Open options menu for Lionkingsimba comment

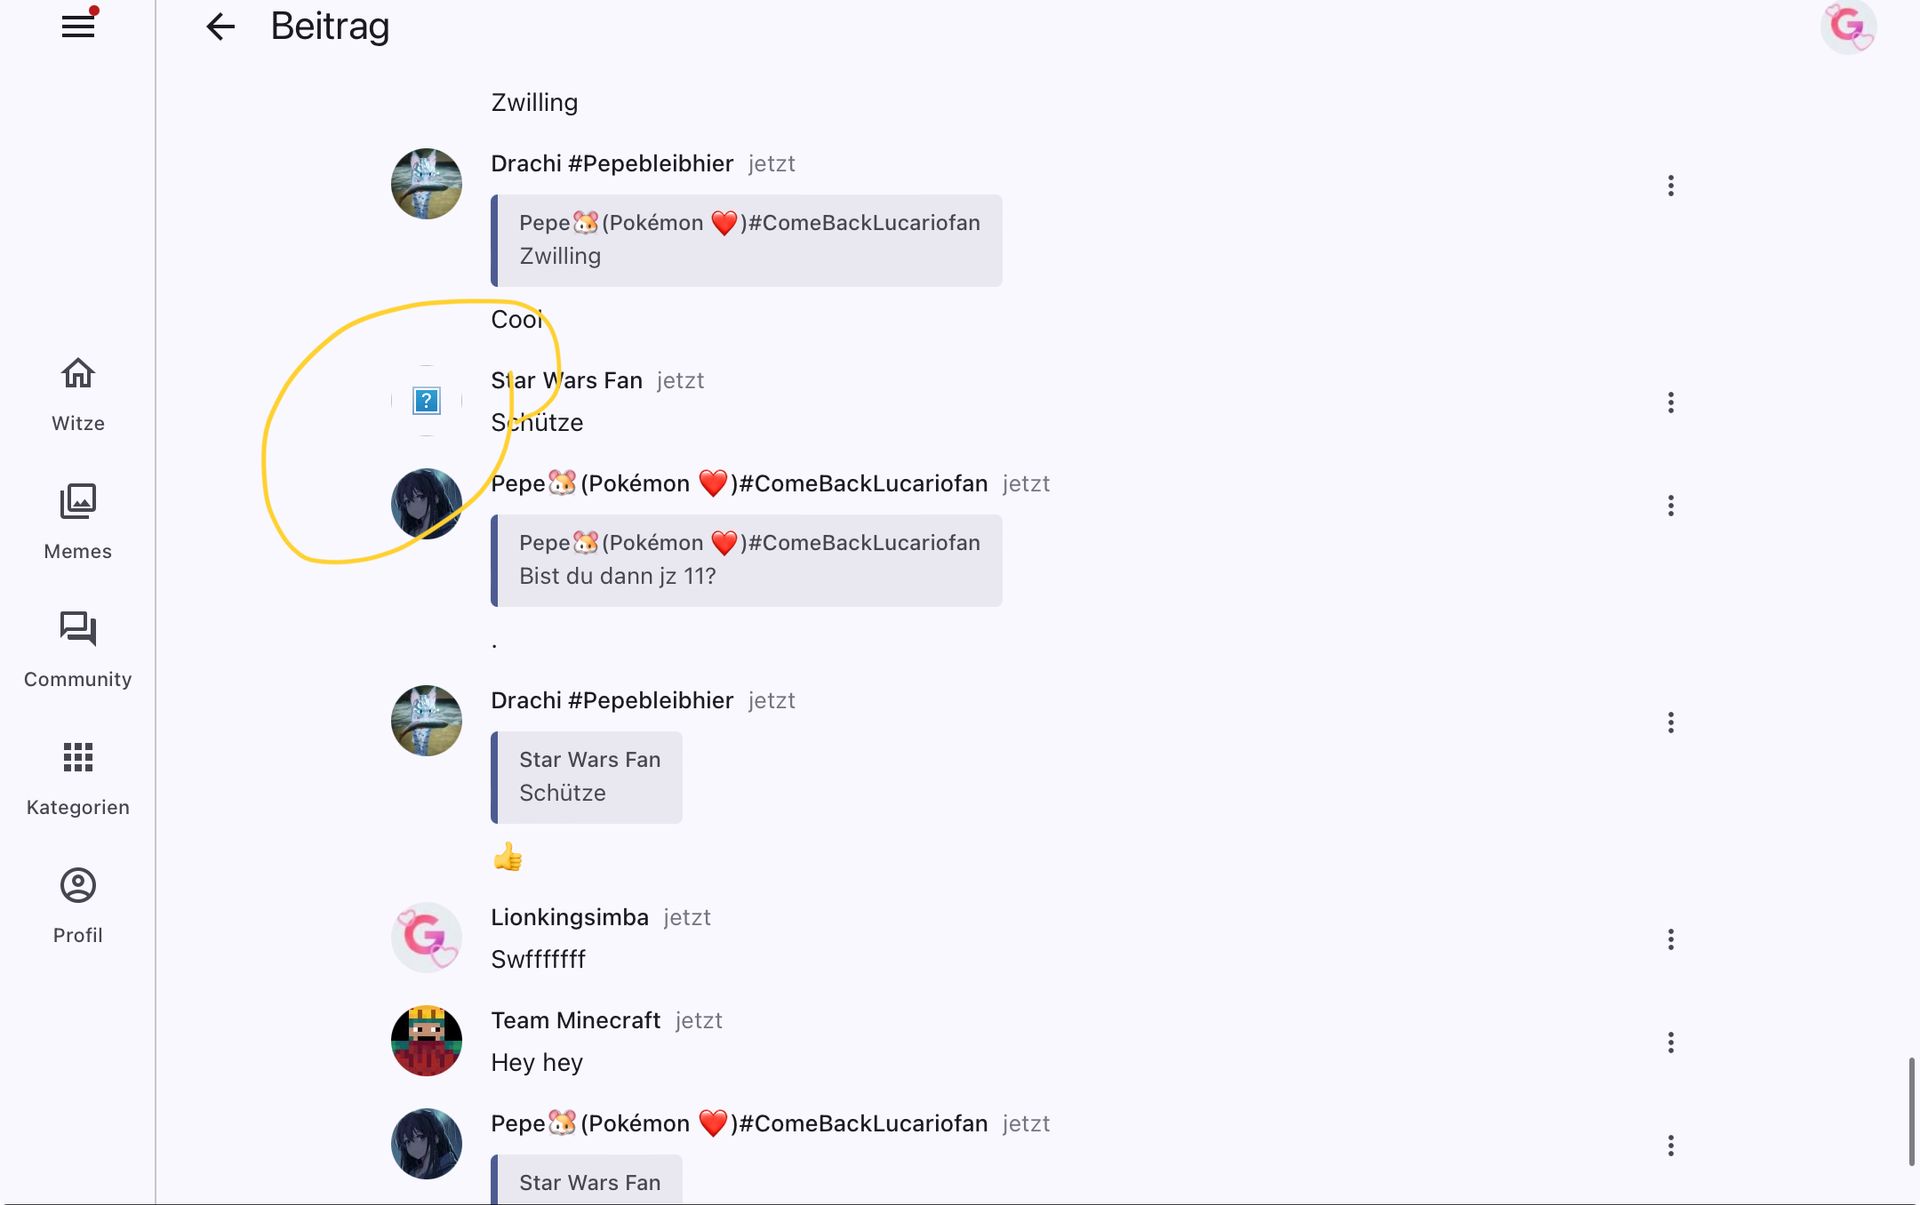tap(1670, 939)
